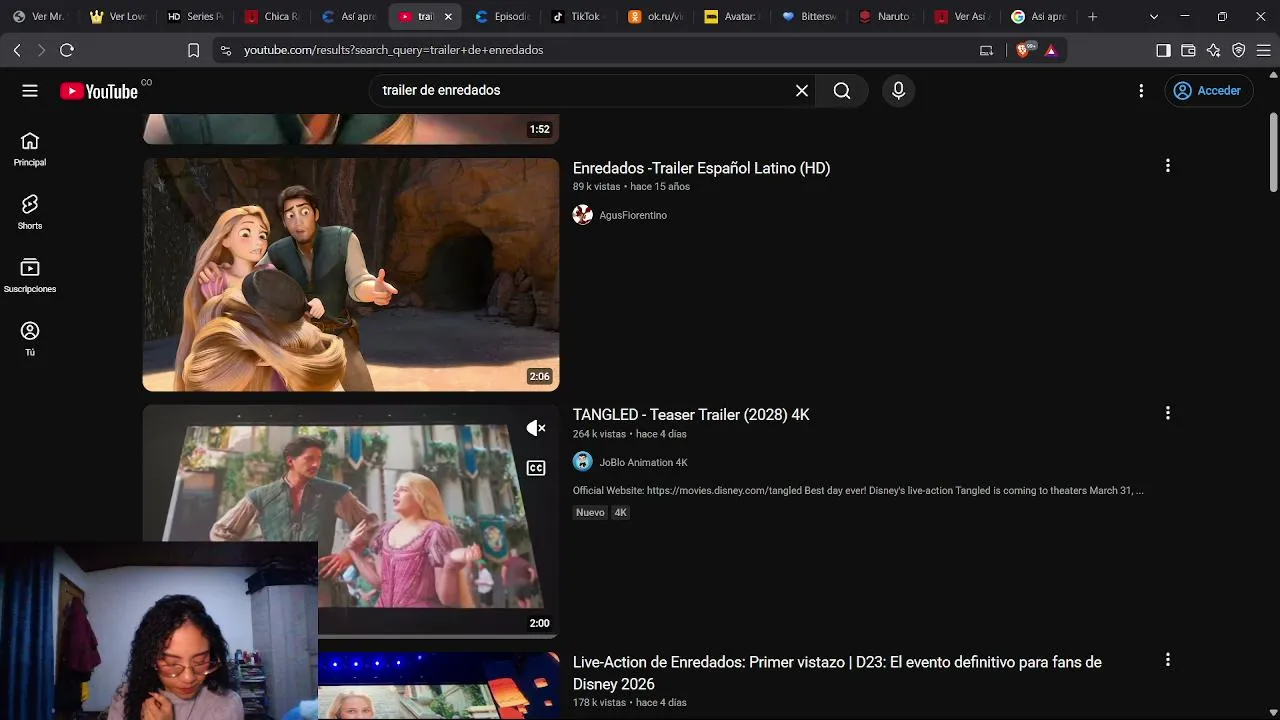
Task: Switch to the Episodi tab
Action: [x=503, y=17]
